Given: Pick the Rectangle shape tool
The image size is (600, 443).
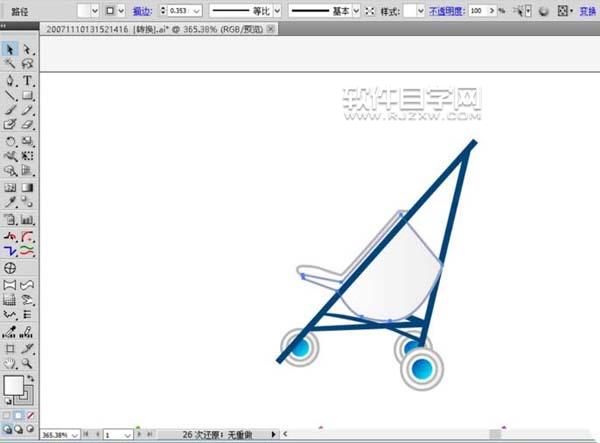Looking at the screenshot, I should click(27, 95).
